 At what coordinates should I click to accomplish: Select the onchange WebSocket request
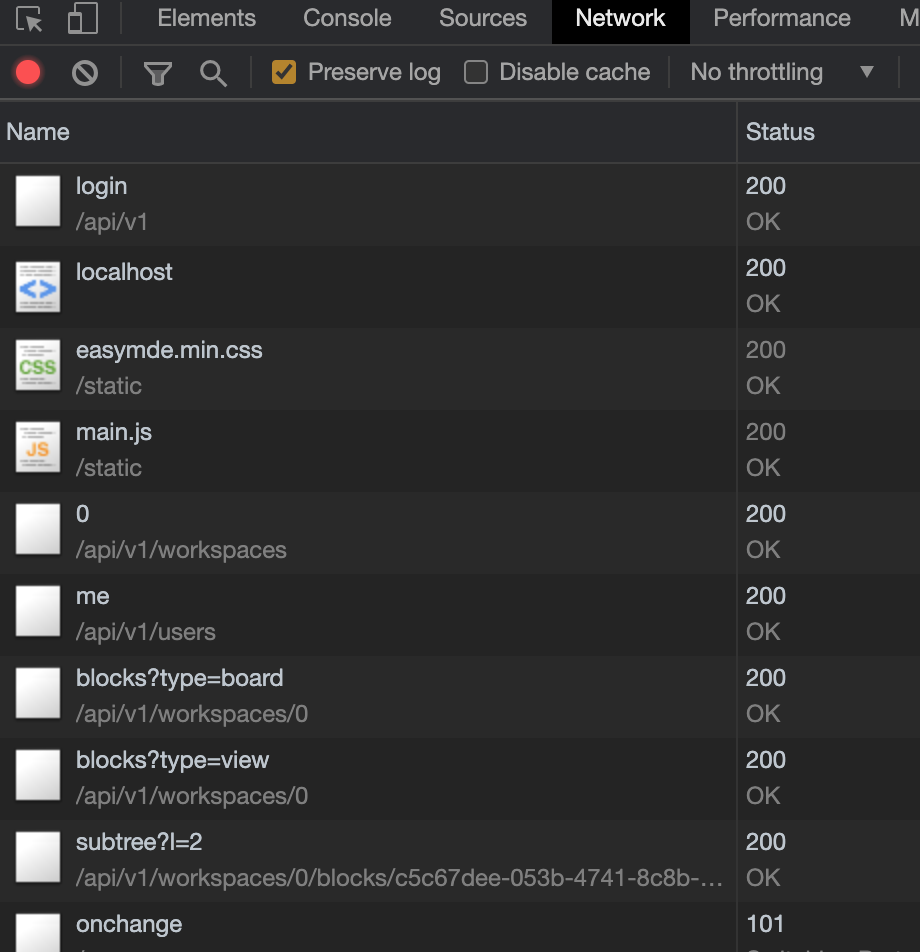pyautogui.click(x=129, y=924)
